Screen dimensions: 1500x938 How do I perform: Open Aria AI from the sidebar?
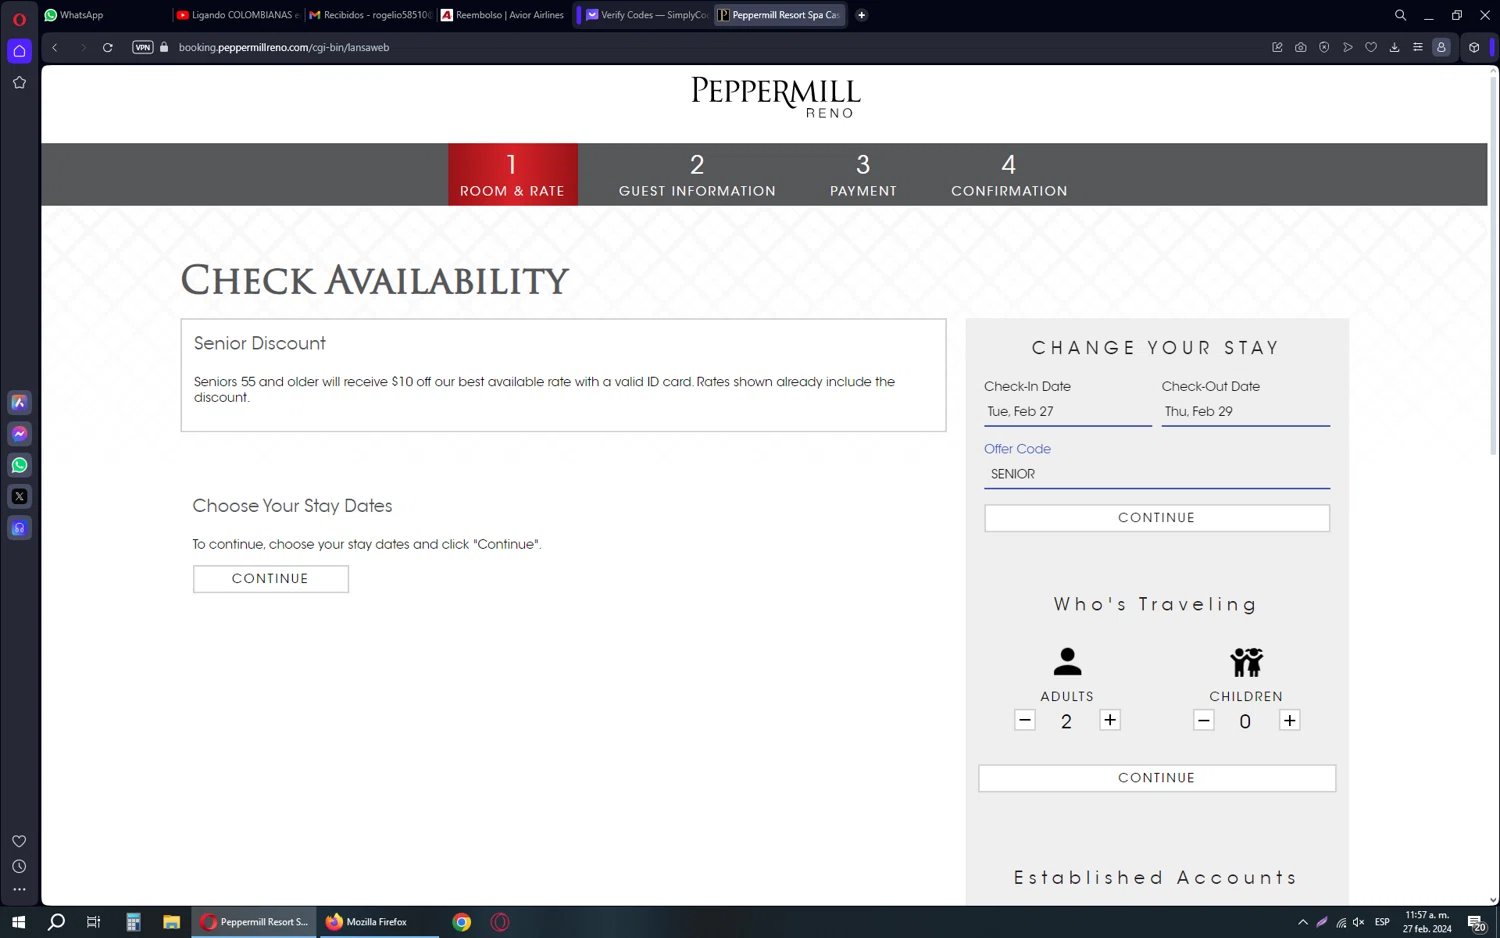coord(19,403)
